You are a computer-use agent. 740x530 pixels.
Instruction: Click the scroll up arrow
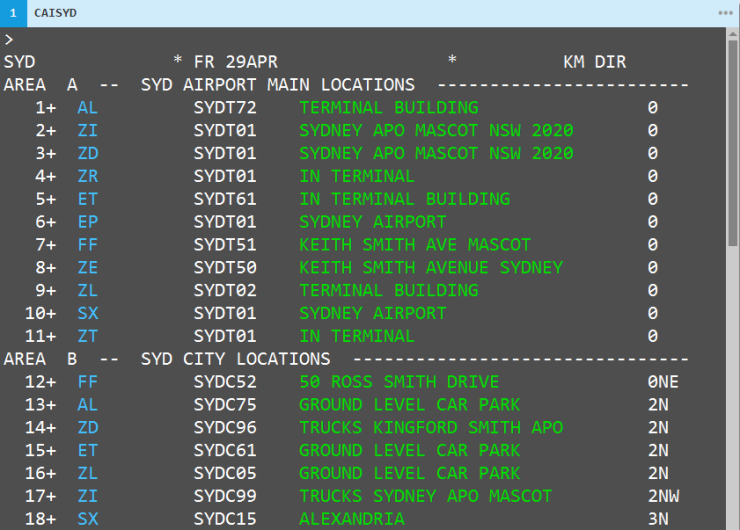click(732, 34)
